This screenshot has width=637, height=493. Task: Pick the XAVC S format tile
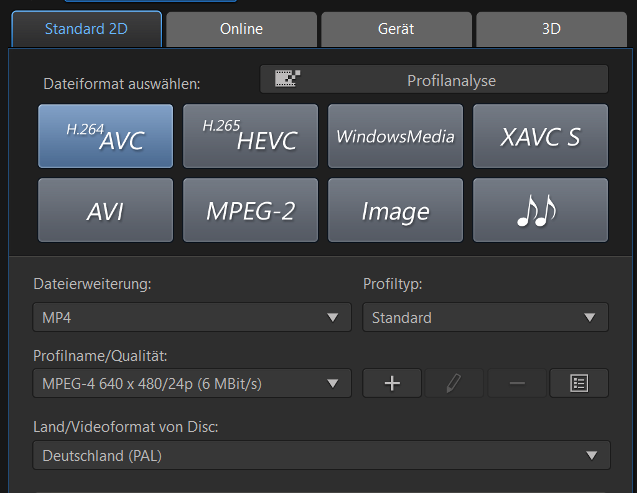pos(540,136)
